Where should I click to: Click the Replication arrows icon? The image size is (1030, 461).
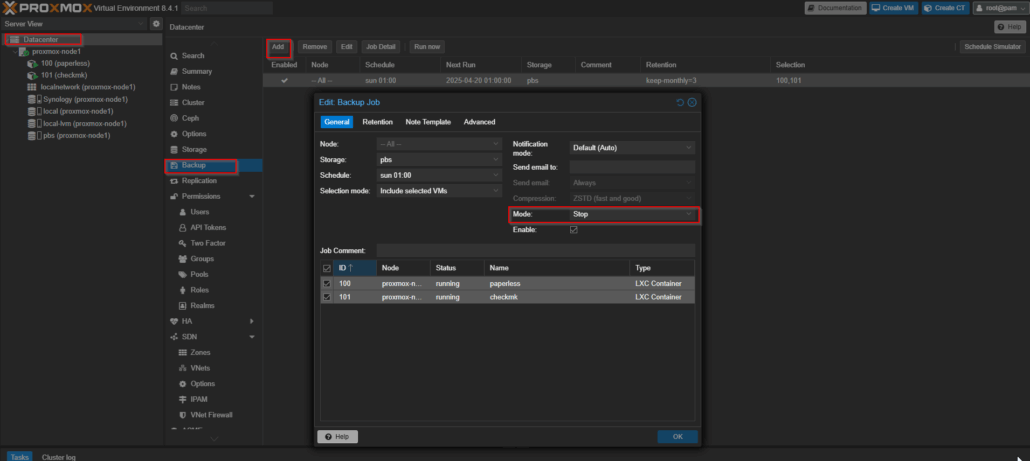tap(174, 181)
